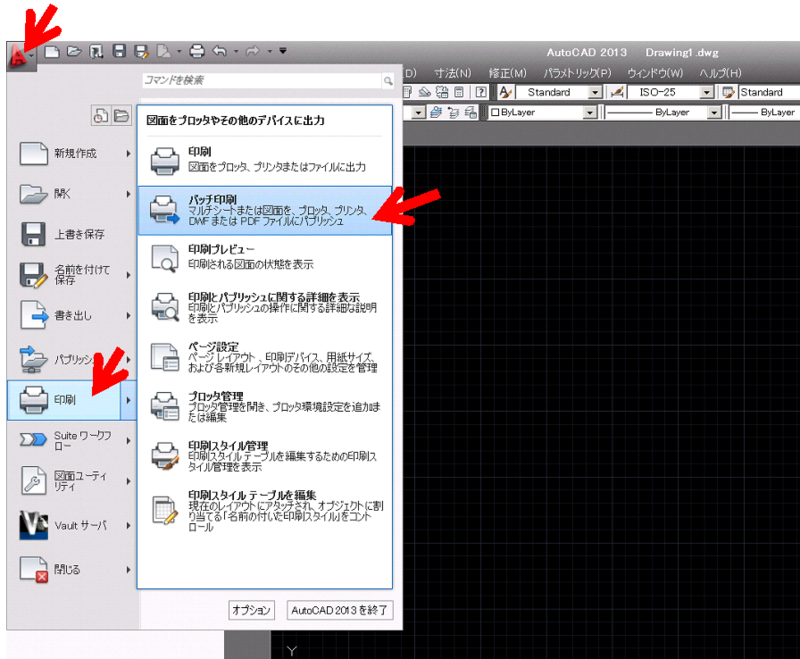Choose 印刷 plot option in submenu
The image size is (800, 659).
pos(264,160)
